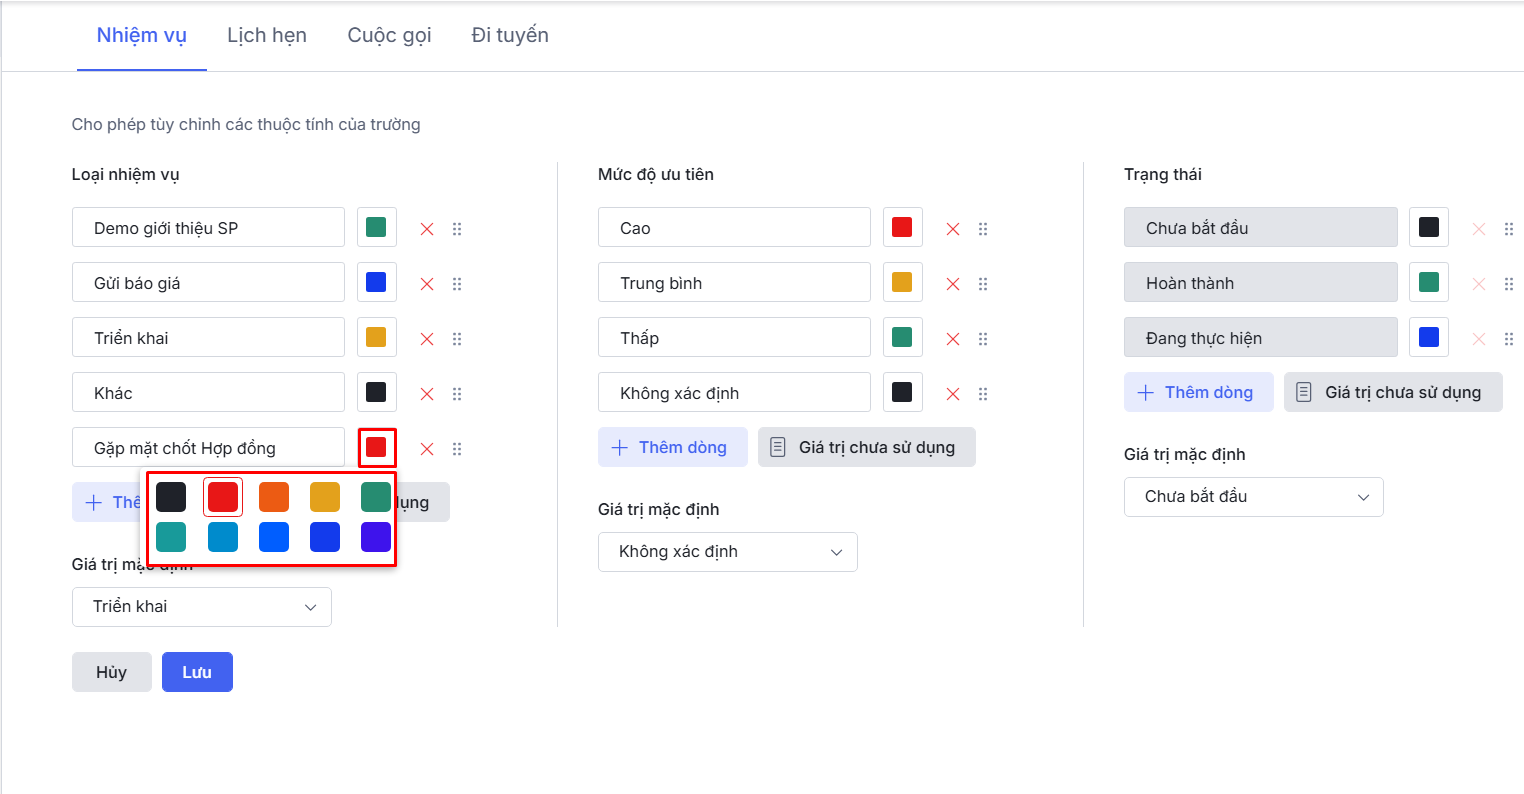Open status default dropdown 'Chưa bắt đầu'
Viewport: 1524px width, 794px height.
[x=1254, y=497]
